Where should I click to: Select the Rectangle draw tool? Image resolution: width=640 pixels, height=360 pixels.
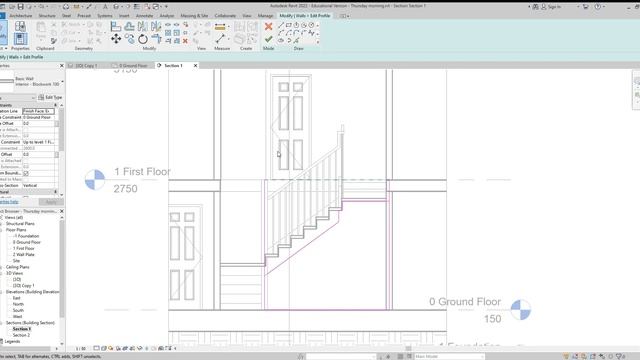coord(289,25)
